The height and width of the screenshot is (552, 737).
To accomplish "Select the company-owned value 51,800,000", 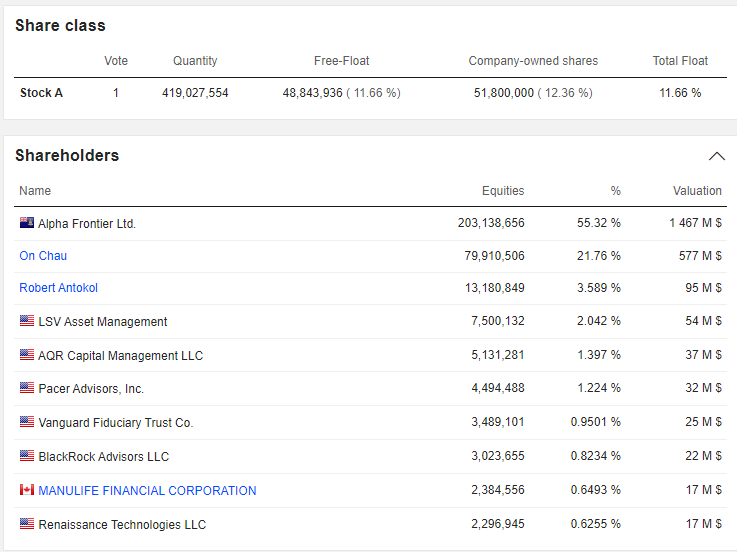I will click(504, 93).
